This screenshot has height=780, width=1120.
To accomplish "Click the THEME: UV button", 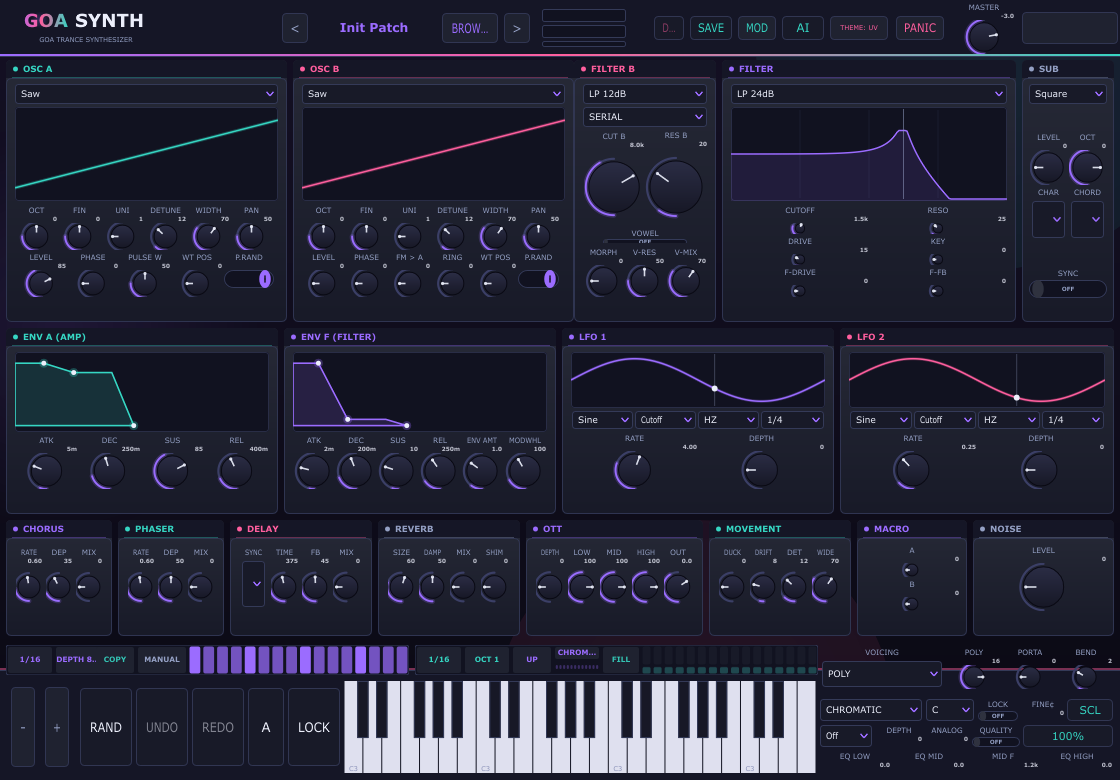I will [x=859, y=28].
